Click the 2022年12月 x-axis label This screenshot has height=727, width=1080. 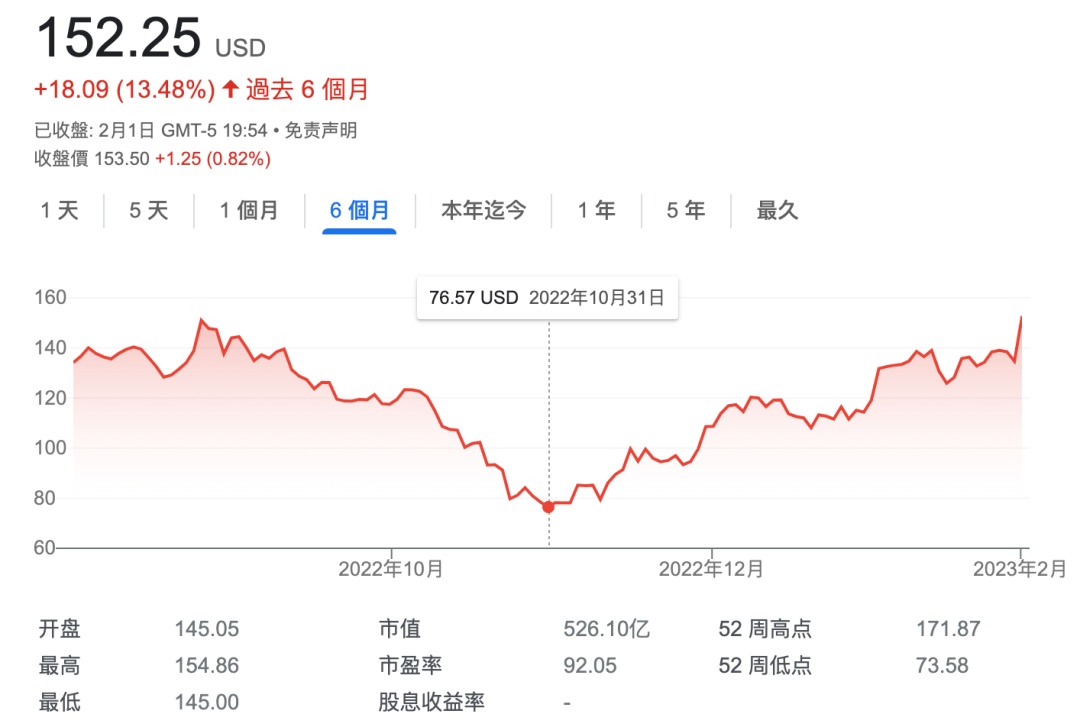[x=711, y=569]
